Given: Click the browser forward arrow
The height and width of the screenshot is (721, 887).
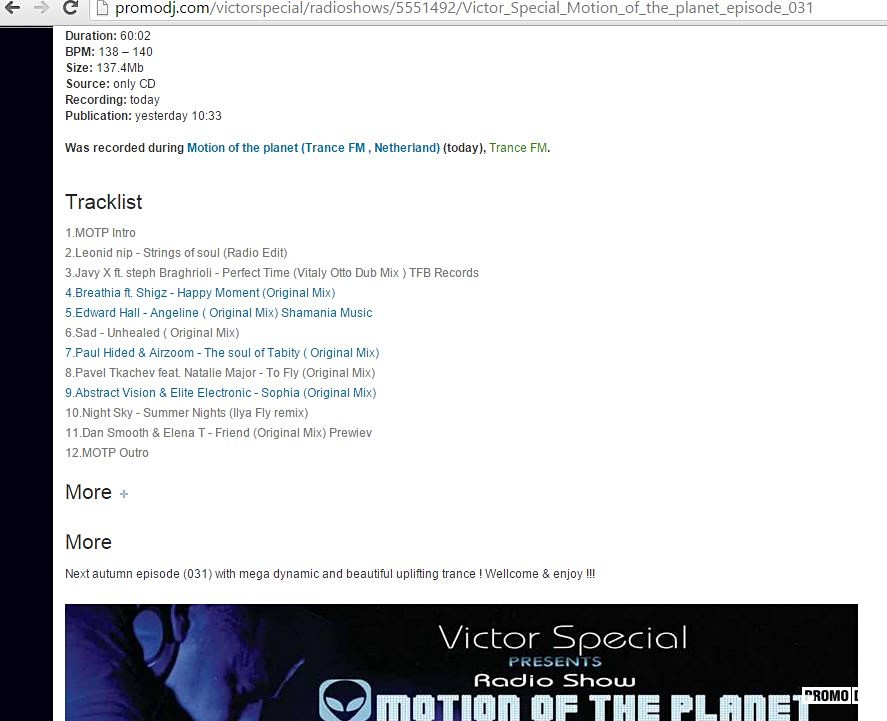Looking at the screenshot, I should tap(41, 8).
